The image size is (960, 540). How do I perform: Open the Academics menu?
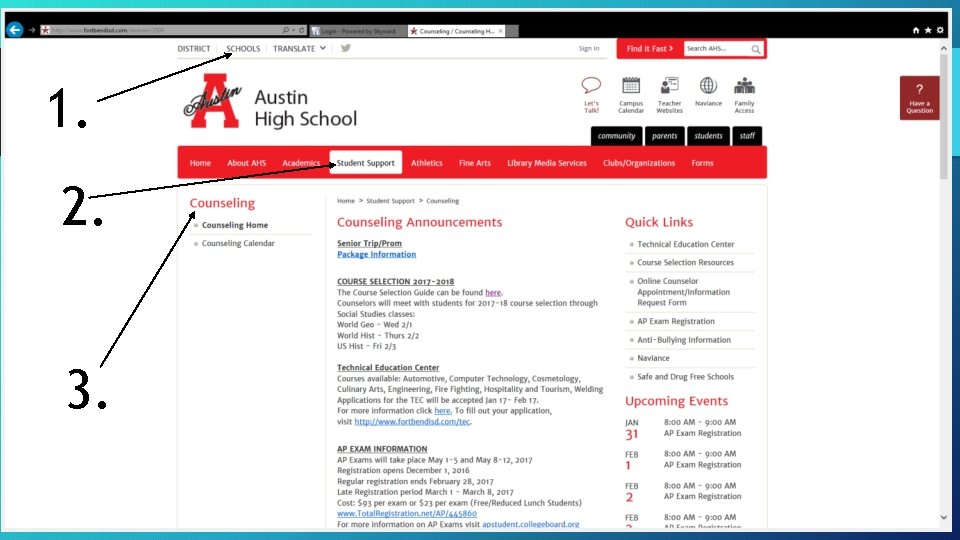pyautogui.click(x=301, y=163)
